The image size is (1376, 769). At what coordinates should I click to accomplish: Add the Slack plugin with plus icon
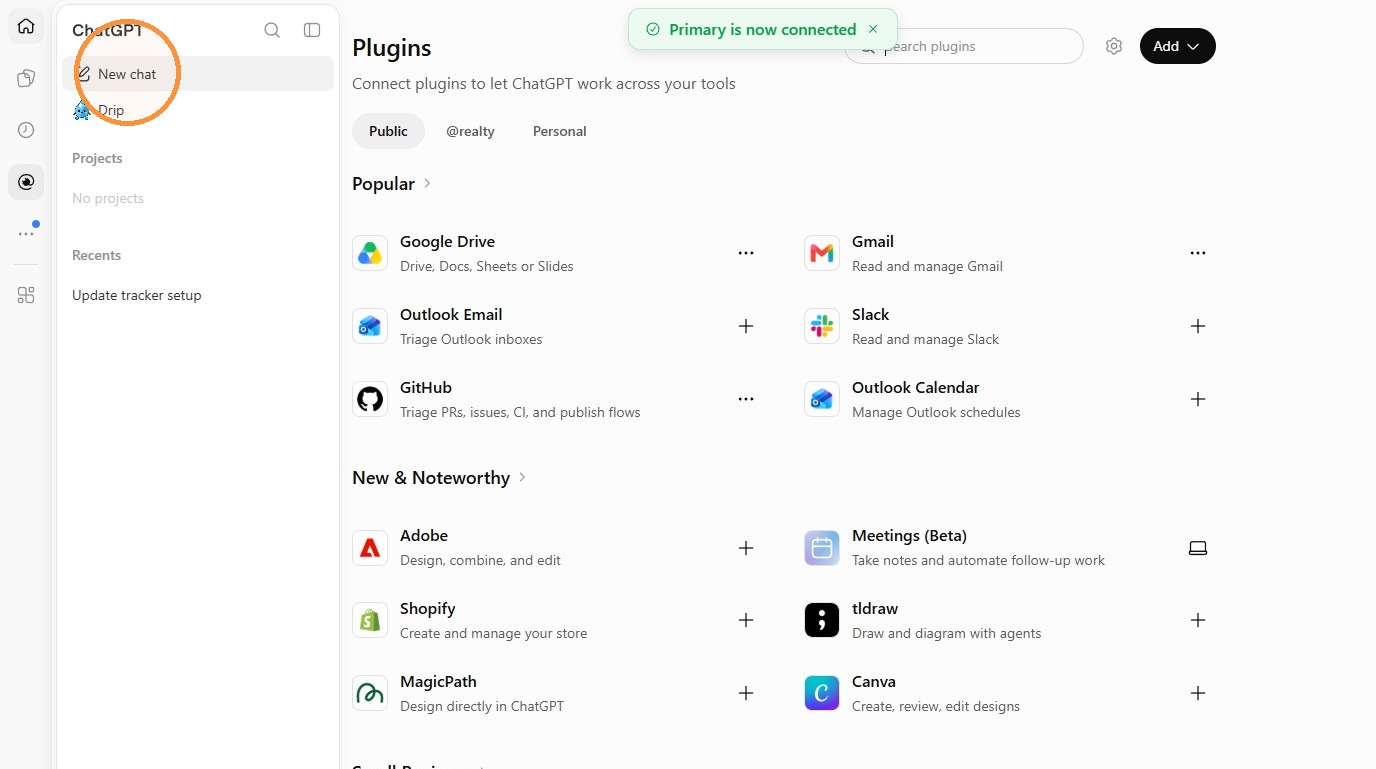[1198, 326]
